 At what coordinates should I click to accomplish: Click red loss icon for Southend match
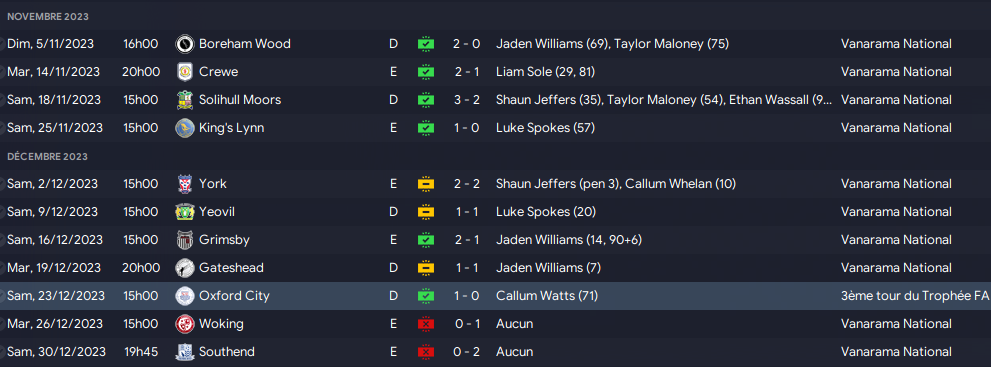click(x=426, y=352)
